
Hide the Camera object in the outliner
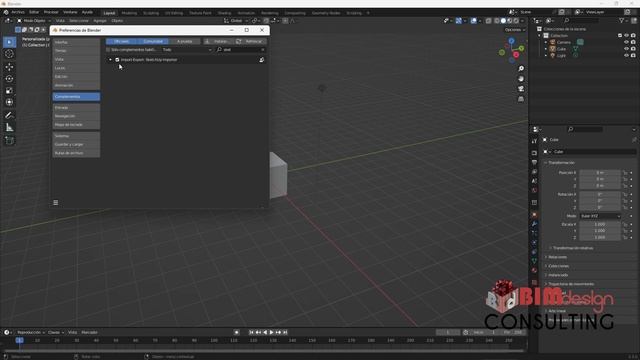tap(626, 42)
